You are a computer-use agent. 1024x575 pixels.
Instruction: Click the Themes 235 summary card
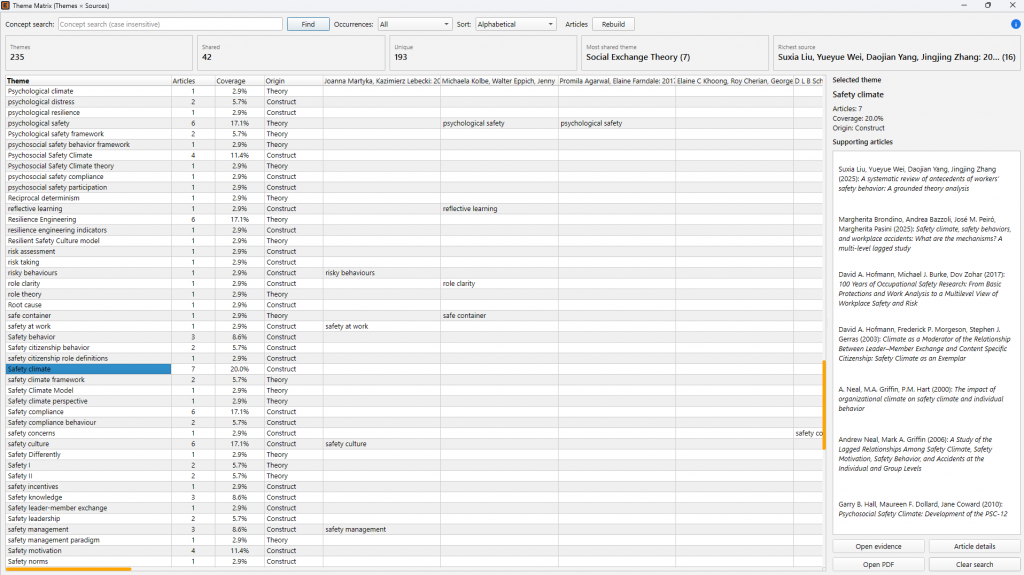coord(99,53)
